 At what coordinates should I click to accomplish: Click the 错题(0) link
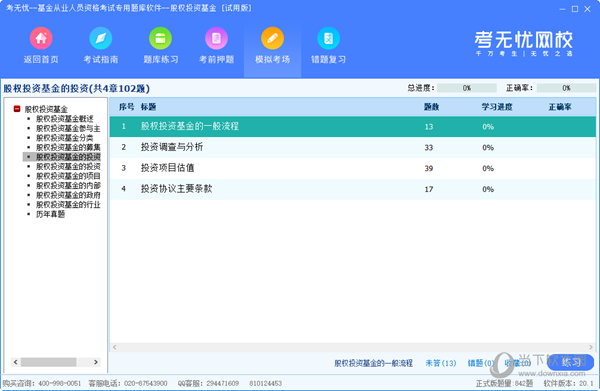[481, 363]
